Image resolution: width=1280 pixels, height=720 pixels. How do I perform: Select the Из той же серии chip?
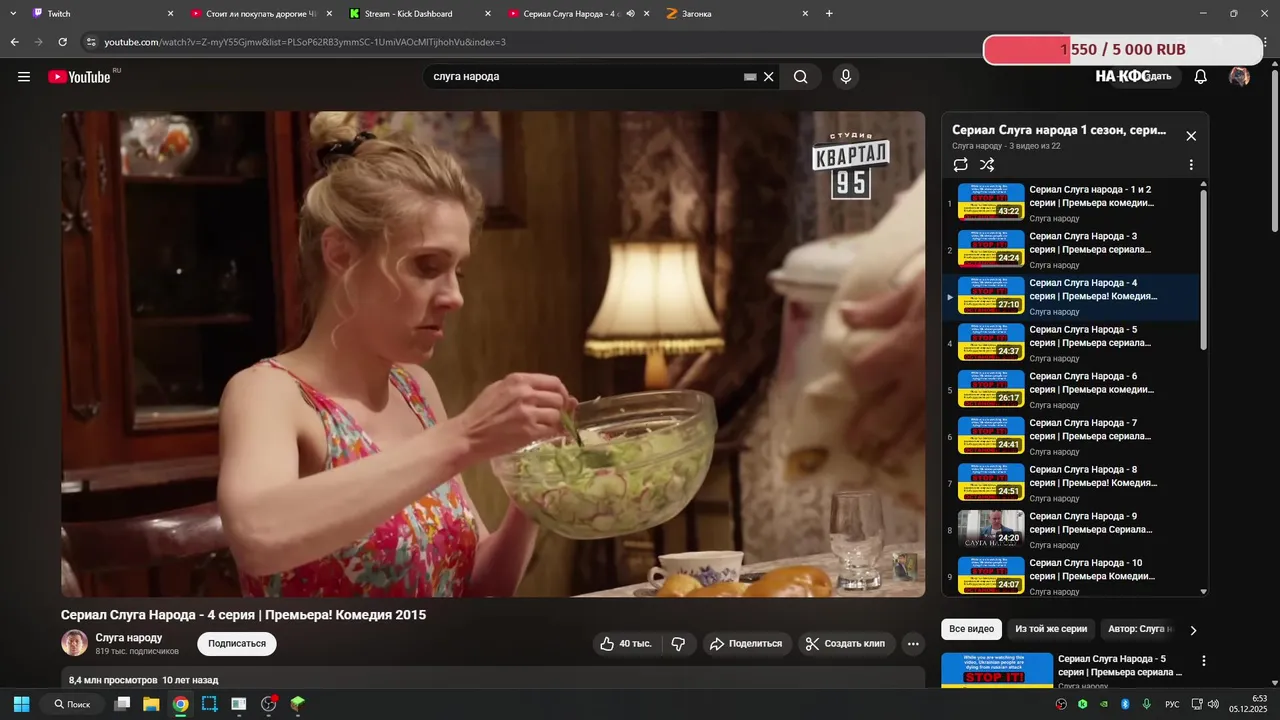point(1051,629)
